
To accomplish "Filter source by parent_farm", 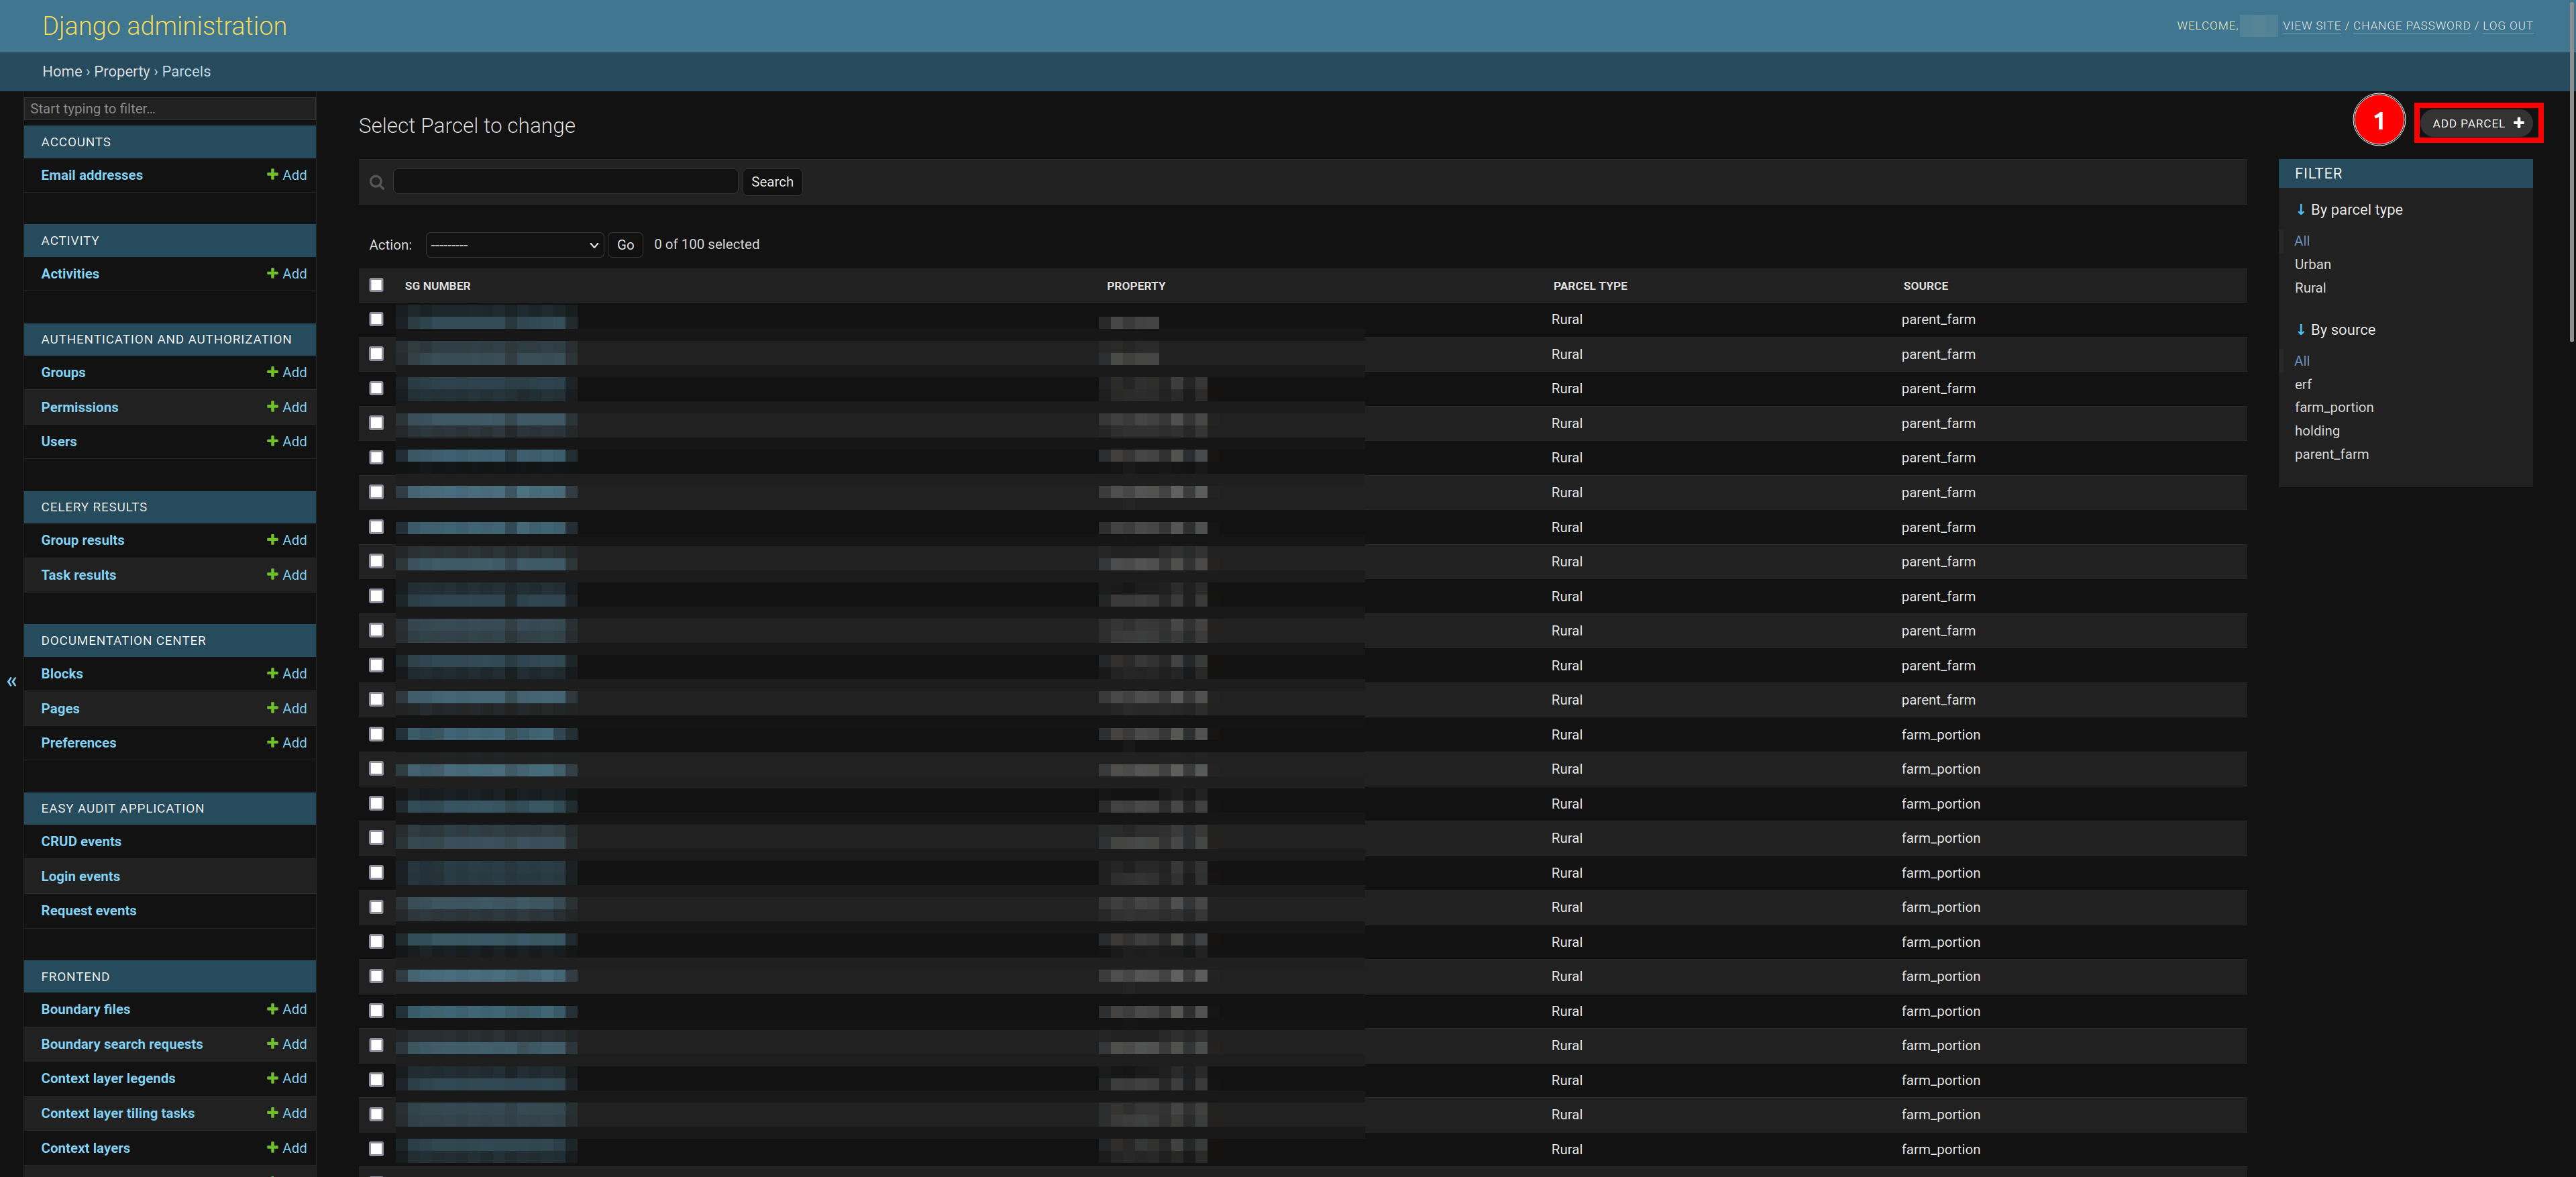I will click(2331, 454).
